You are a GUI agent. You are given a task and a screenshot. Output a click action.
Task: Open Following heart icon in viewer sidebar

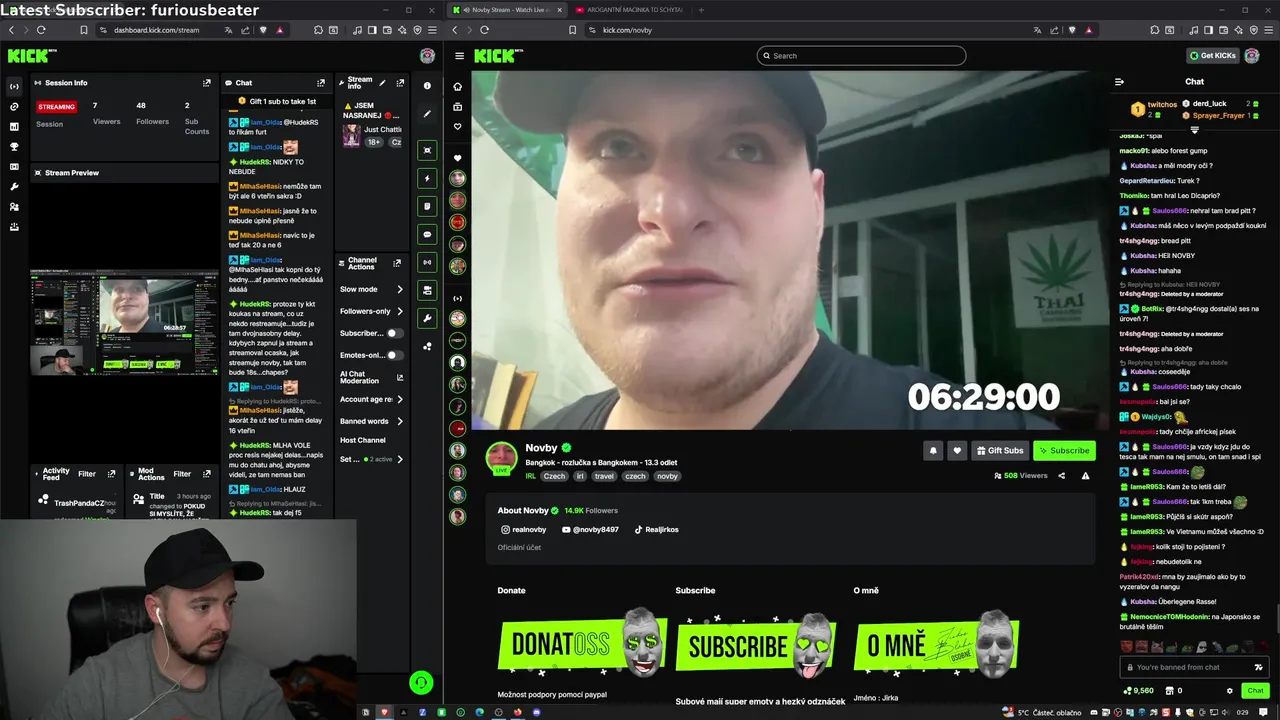click(458, 127)
